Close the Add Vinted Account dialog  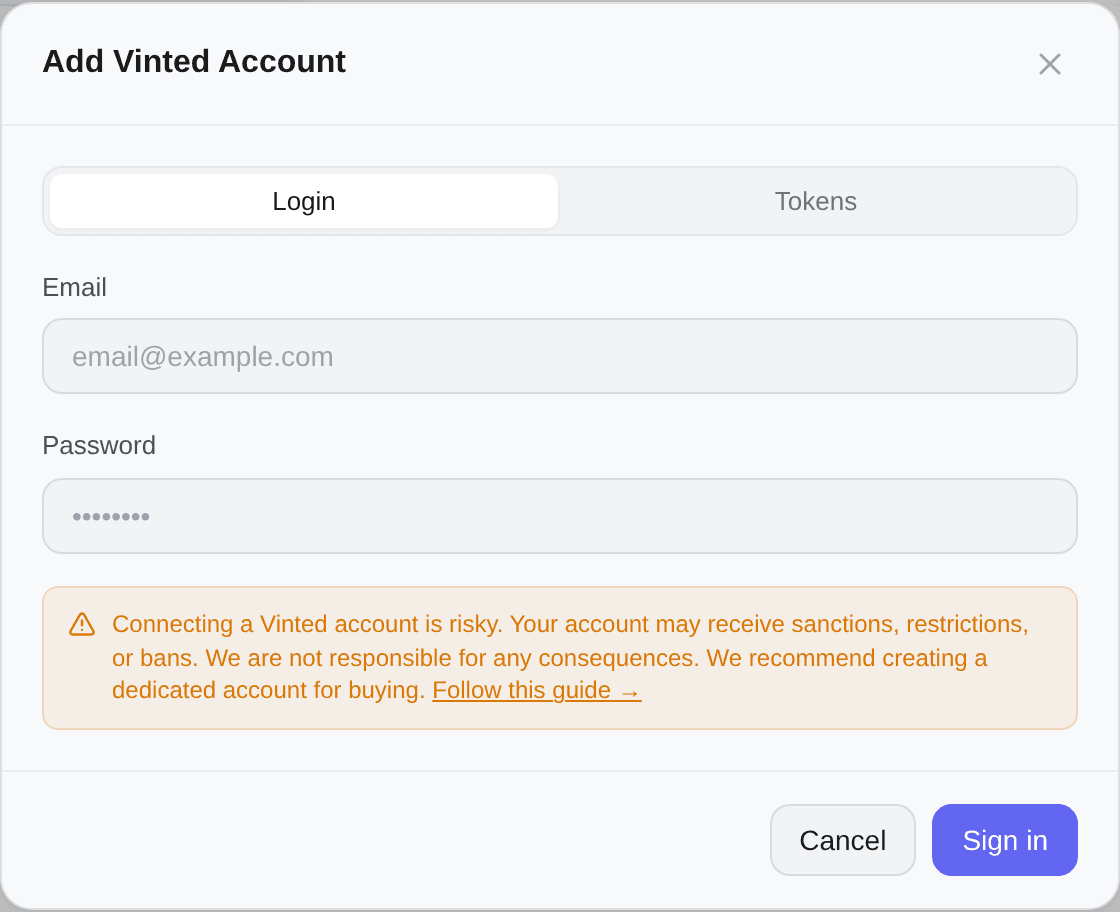point(1049,64)
